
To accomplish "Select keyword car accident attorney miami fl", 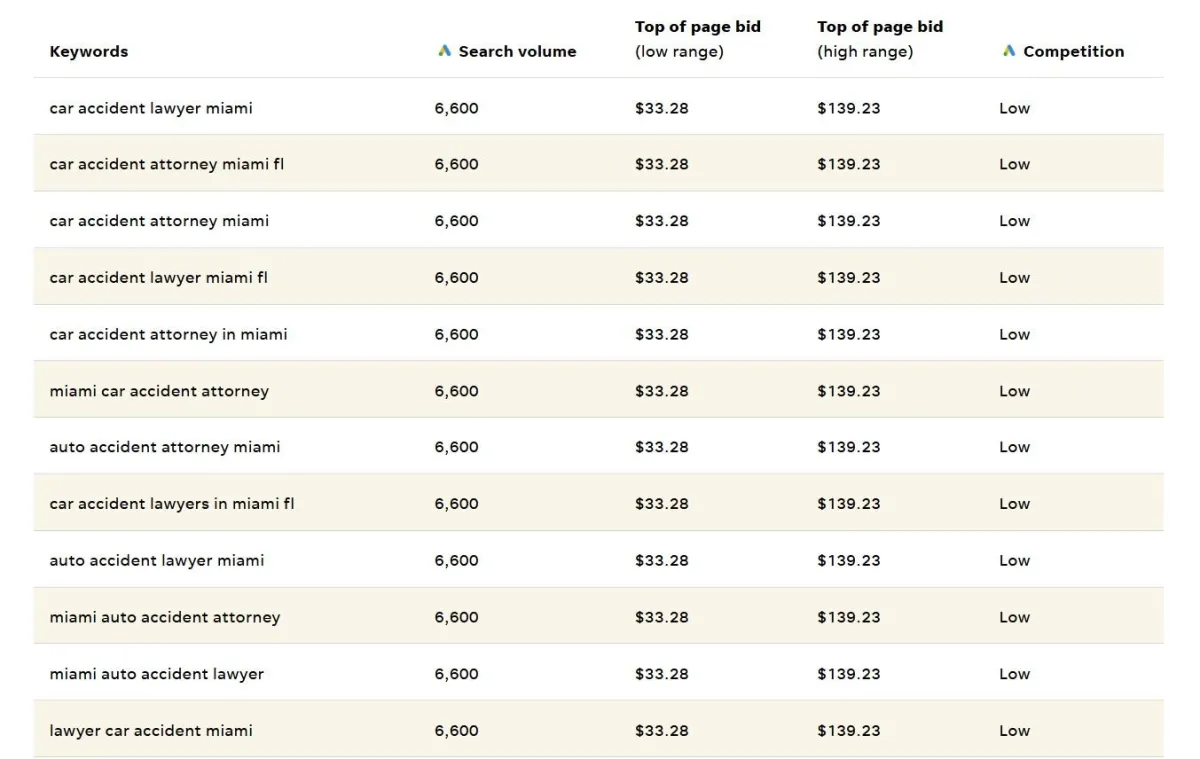I will [167, 164].
